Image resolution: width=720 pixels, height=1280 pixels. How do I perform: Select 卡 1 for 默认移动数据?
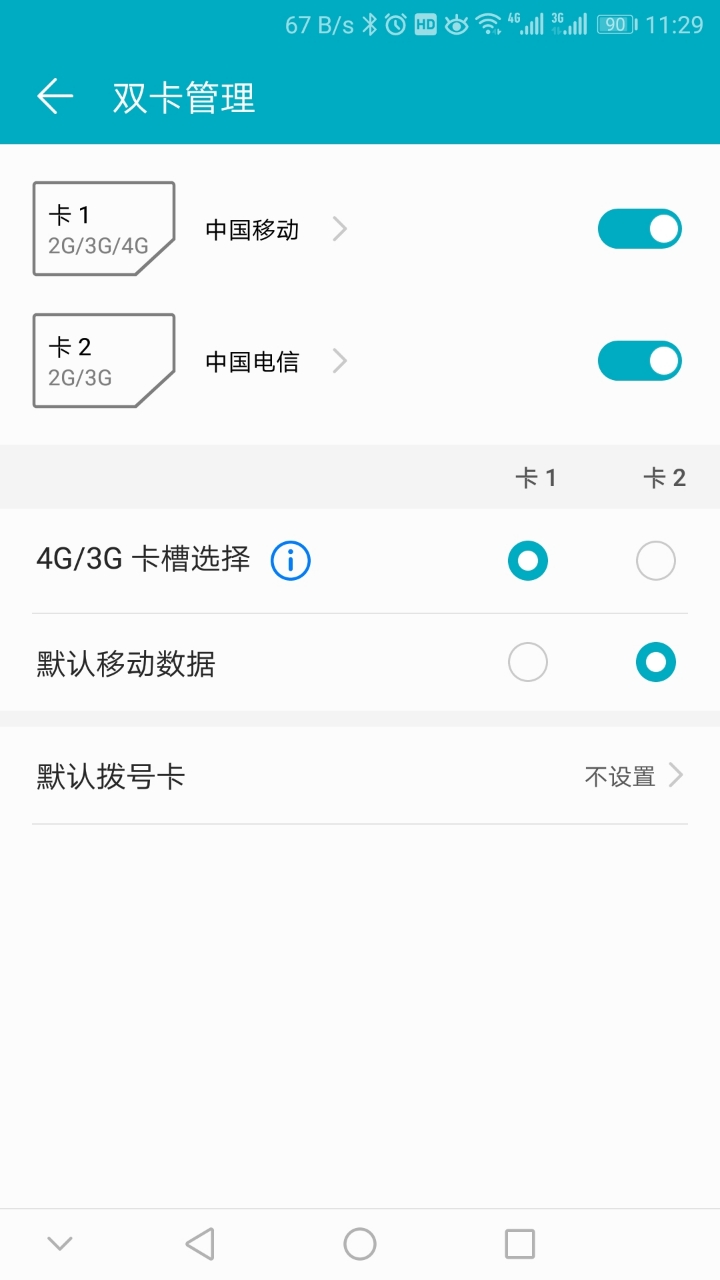[x=528, y=662]
